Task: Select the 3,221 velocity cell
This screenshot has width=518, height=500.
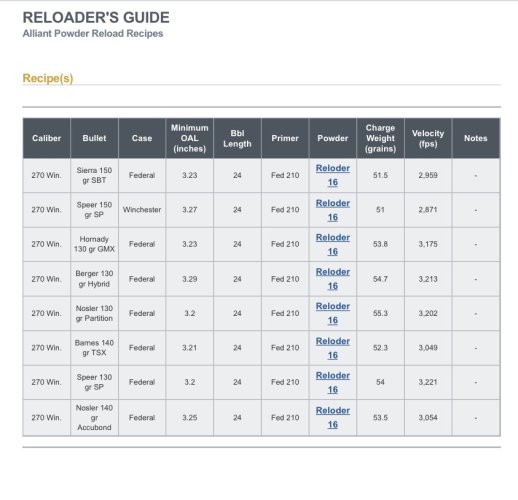Action: 428,382
